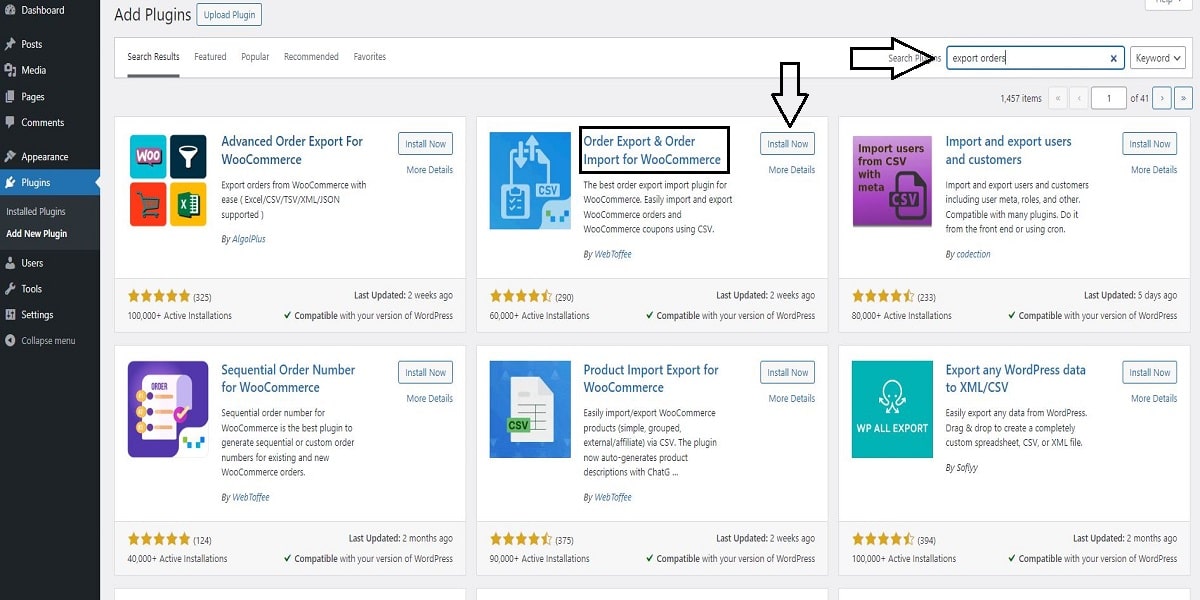The height and width of the screenshot is (600, 1200).
Task: Install Product Import Export for WooCommerce
Action: (x=787, y=372)
